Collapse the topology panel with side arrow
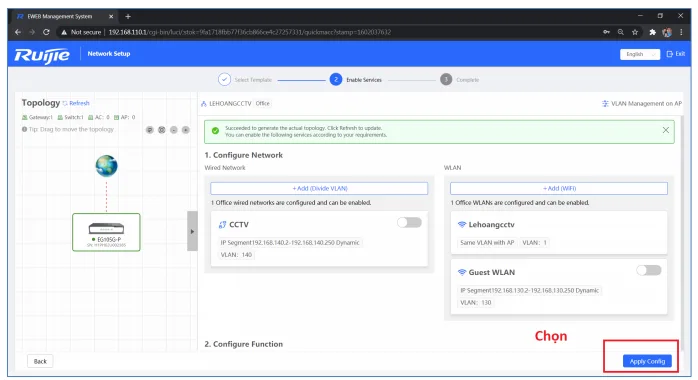The width and height of the screenshot is (698, 380). 192,231
